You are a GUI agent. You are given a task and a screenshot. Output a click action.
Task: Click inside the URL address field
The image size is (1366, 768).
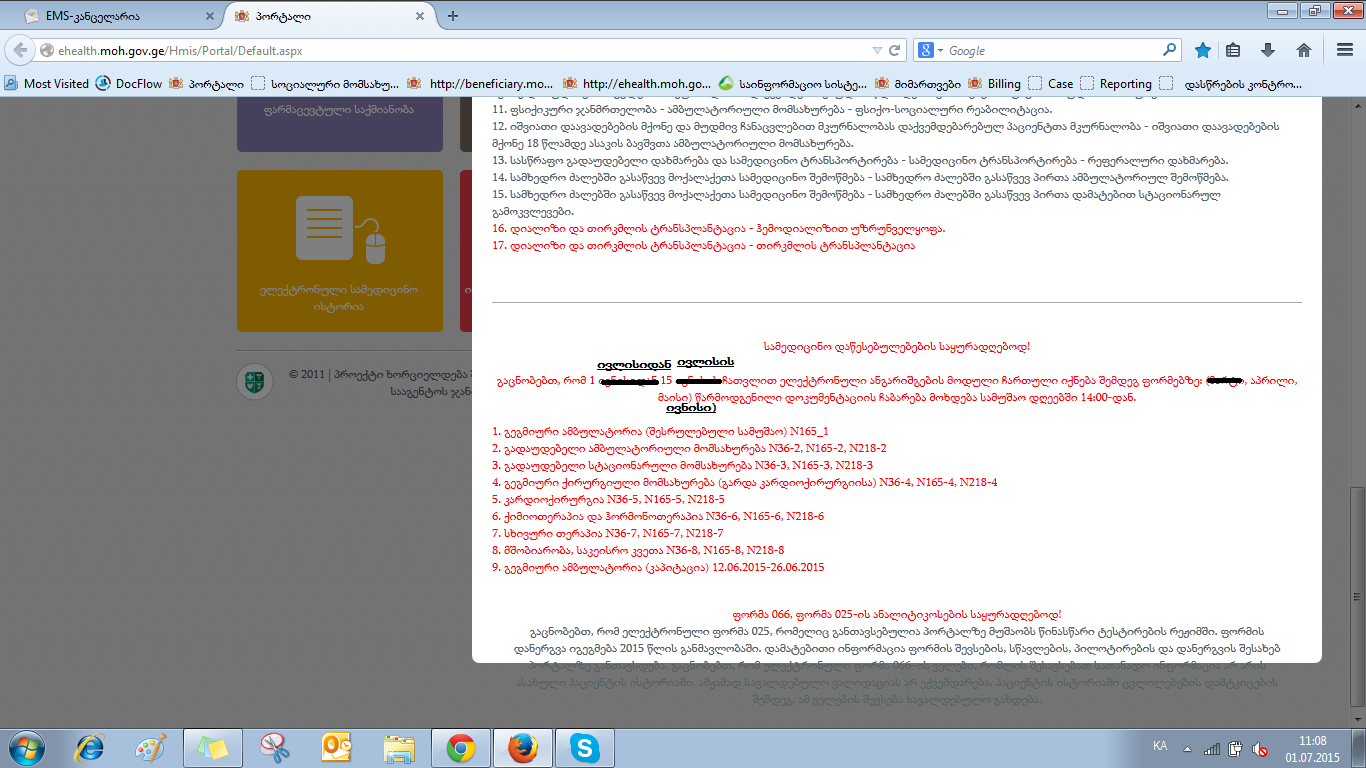click(x=450, y=50)
